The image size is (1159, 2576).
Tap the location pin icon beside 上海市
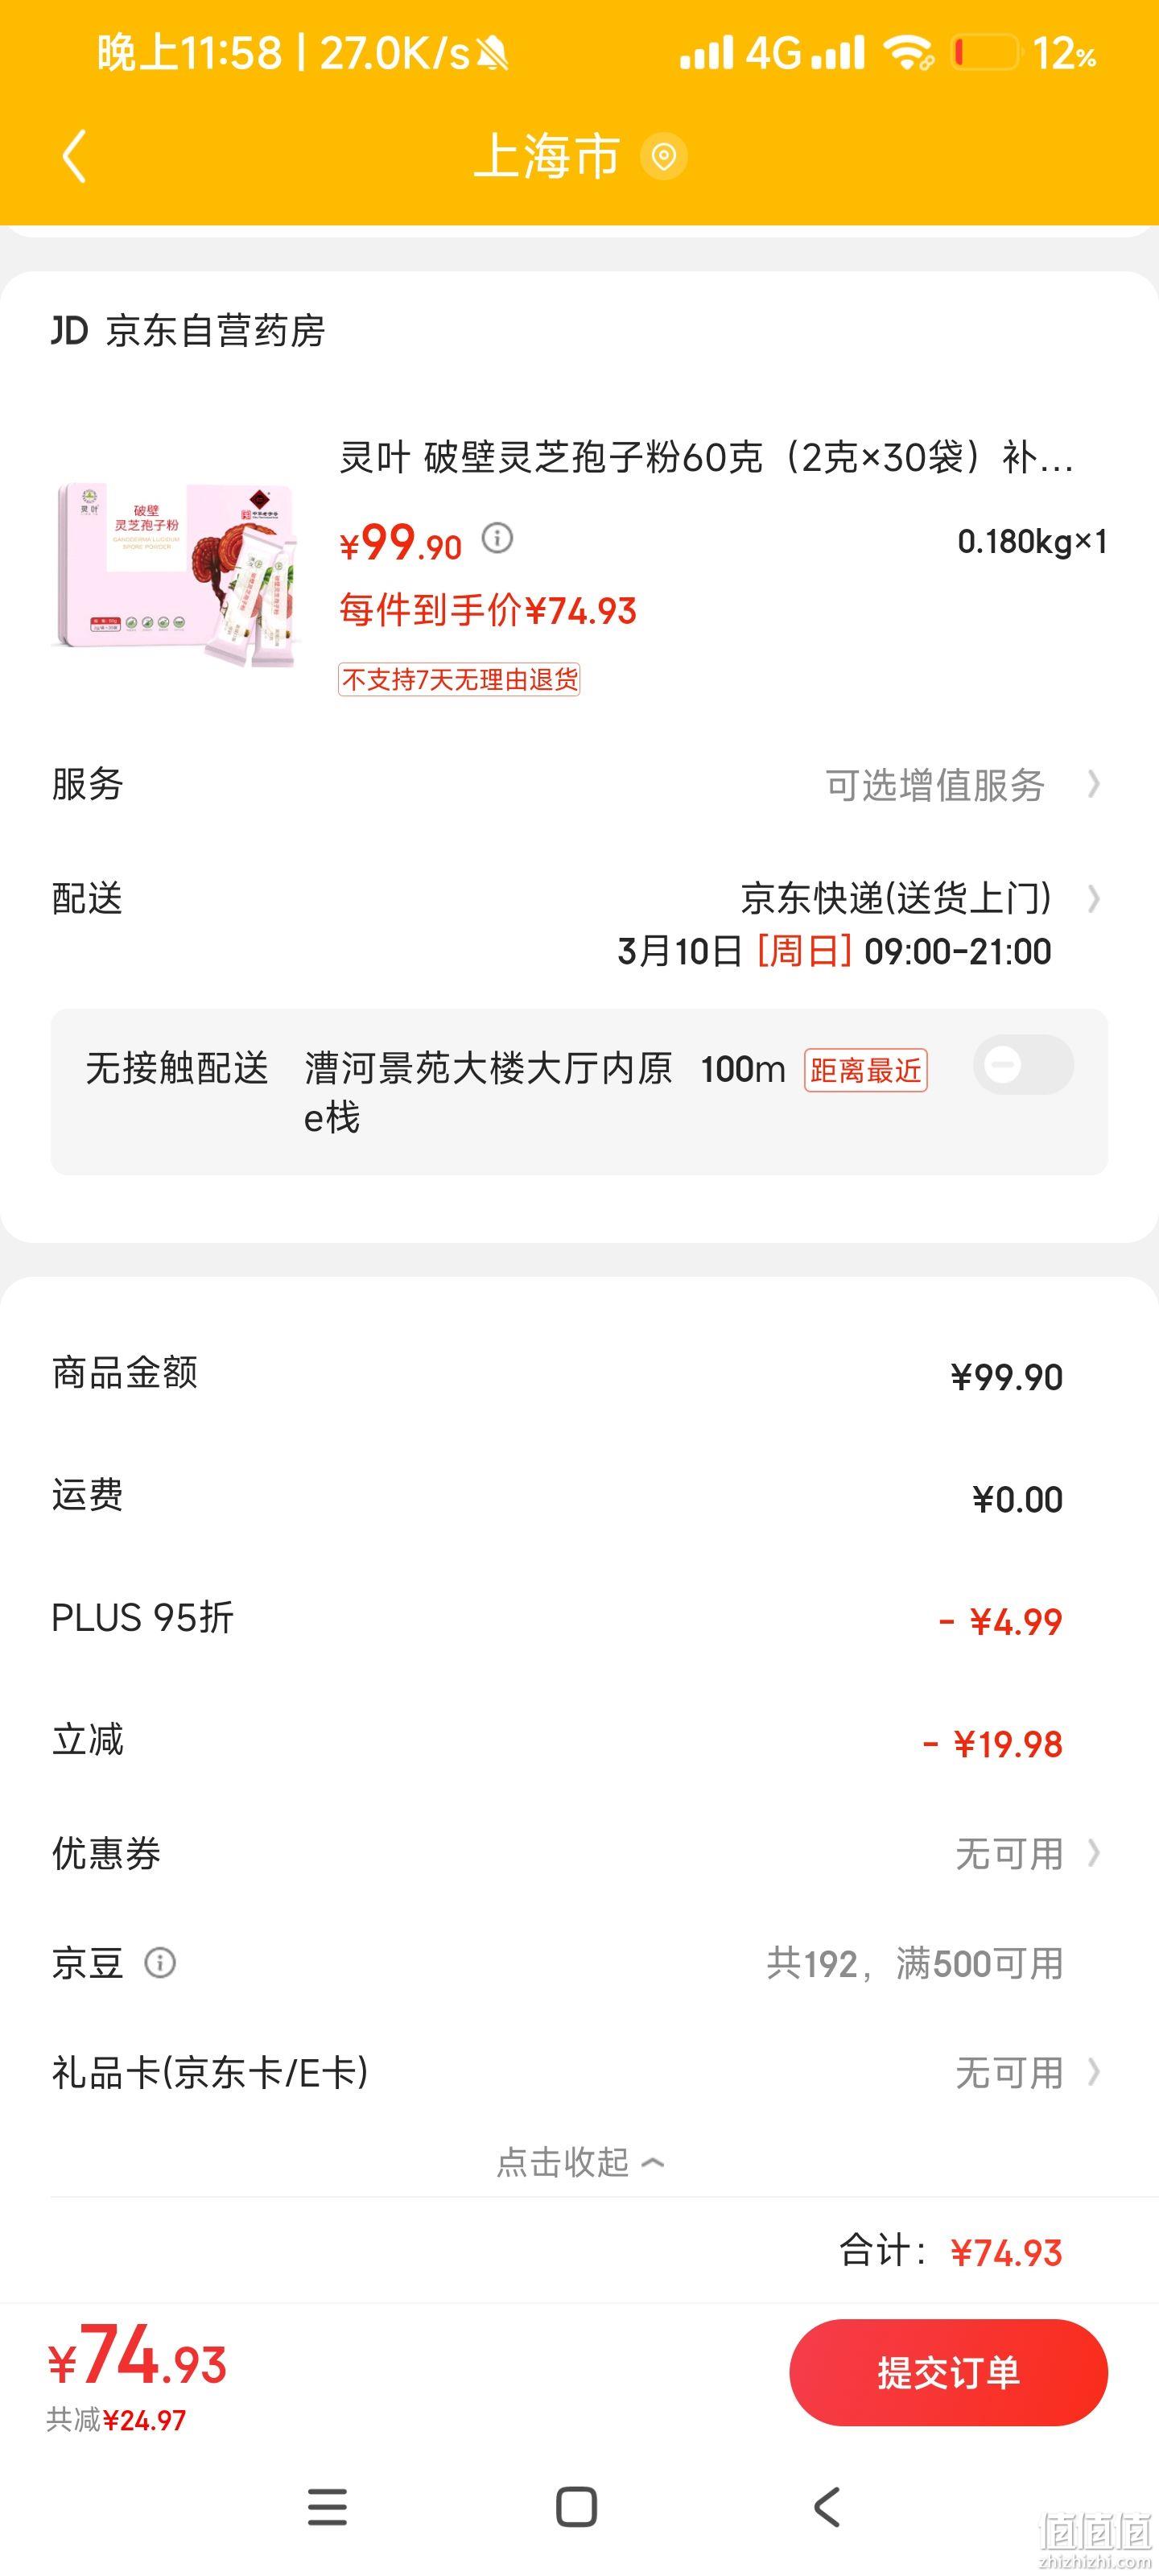tap(663, 157)
